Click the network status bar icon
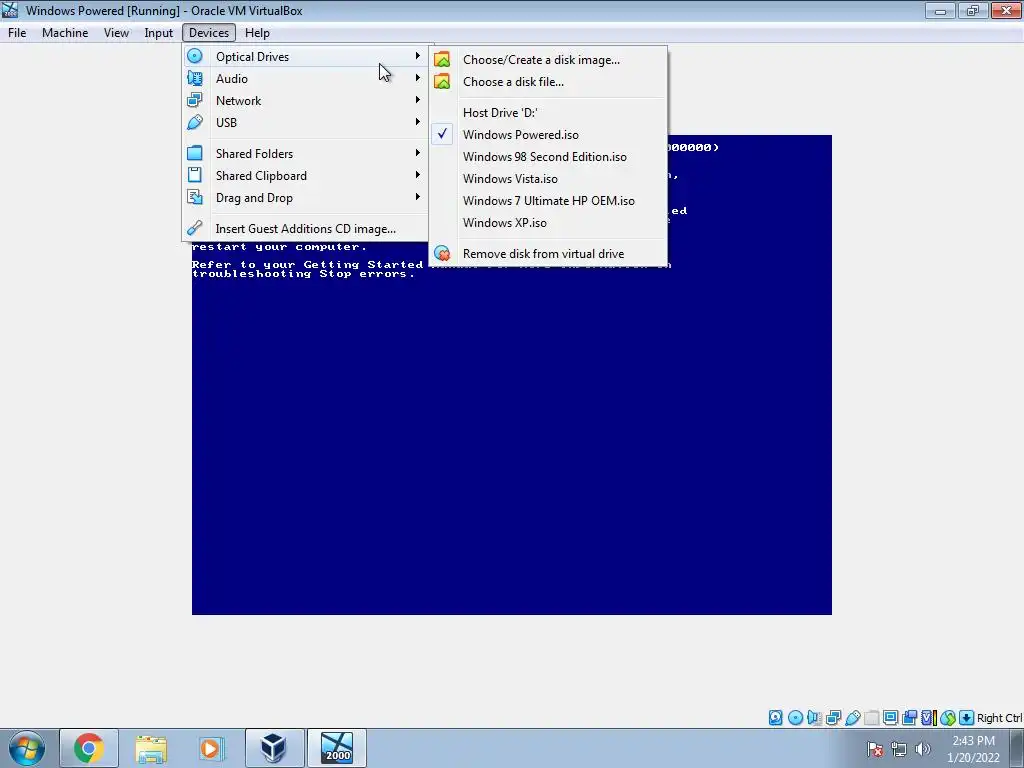 click(833, 718)
